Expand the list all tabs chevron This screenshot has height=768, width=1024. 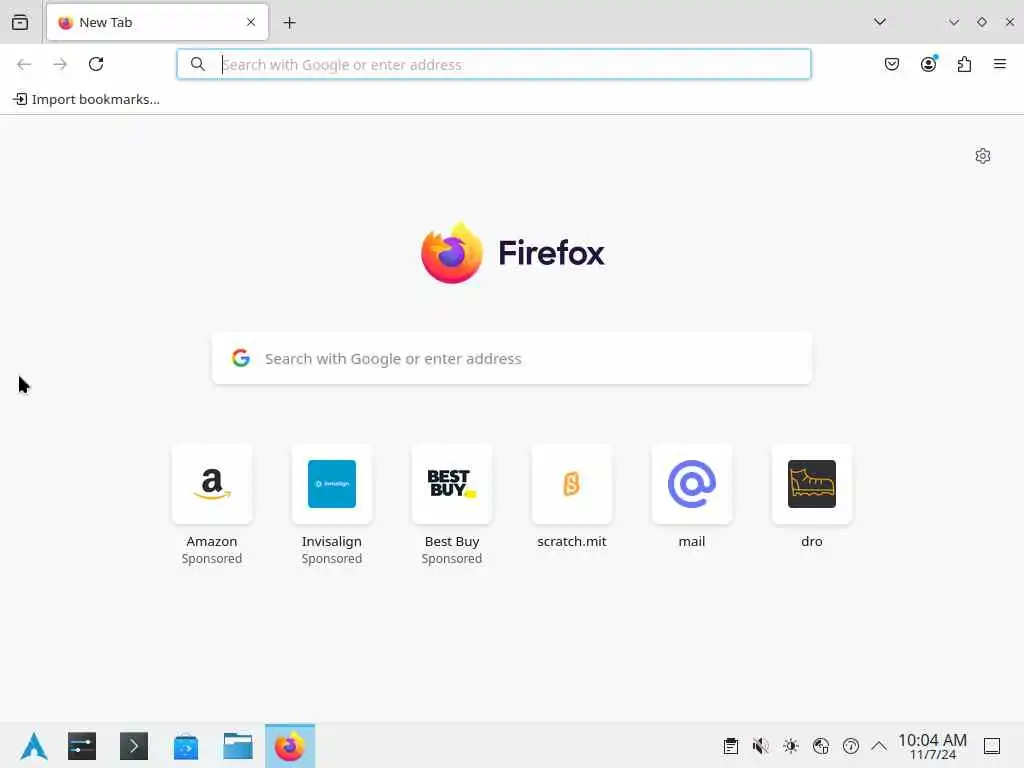click(x=880, y=22)
